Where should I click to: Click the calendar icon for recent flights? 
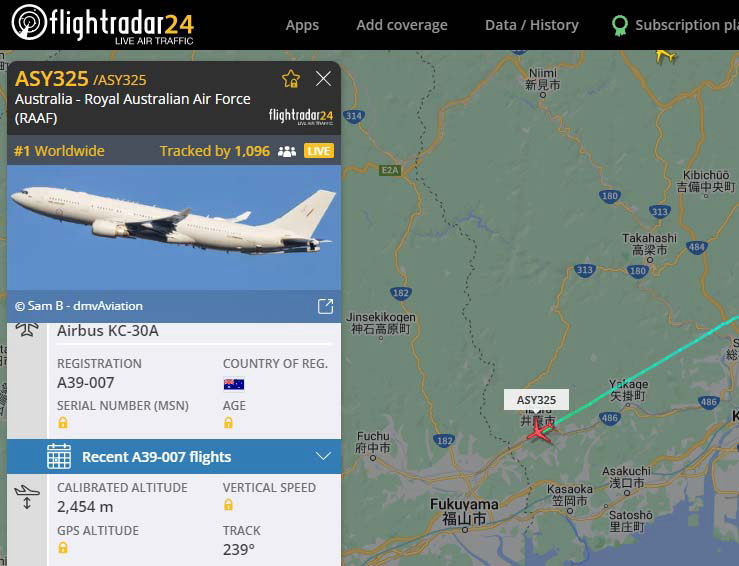click(x=59, y=456)
